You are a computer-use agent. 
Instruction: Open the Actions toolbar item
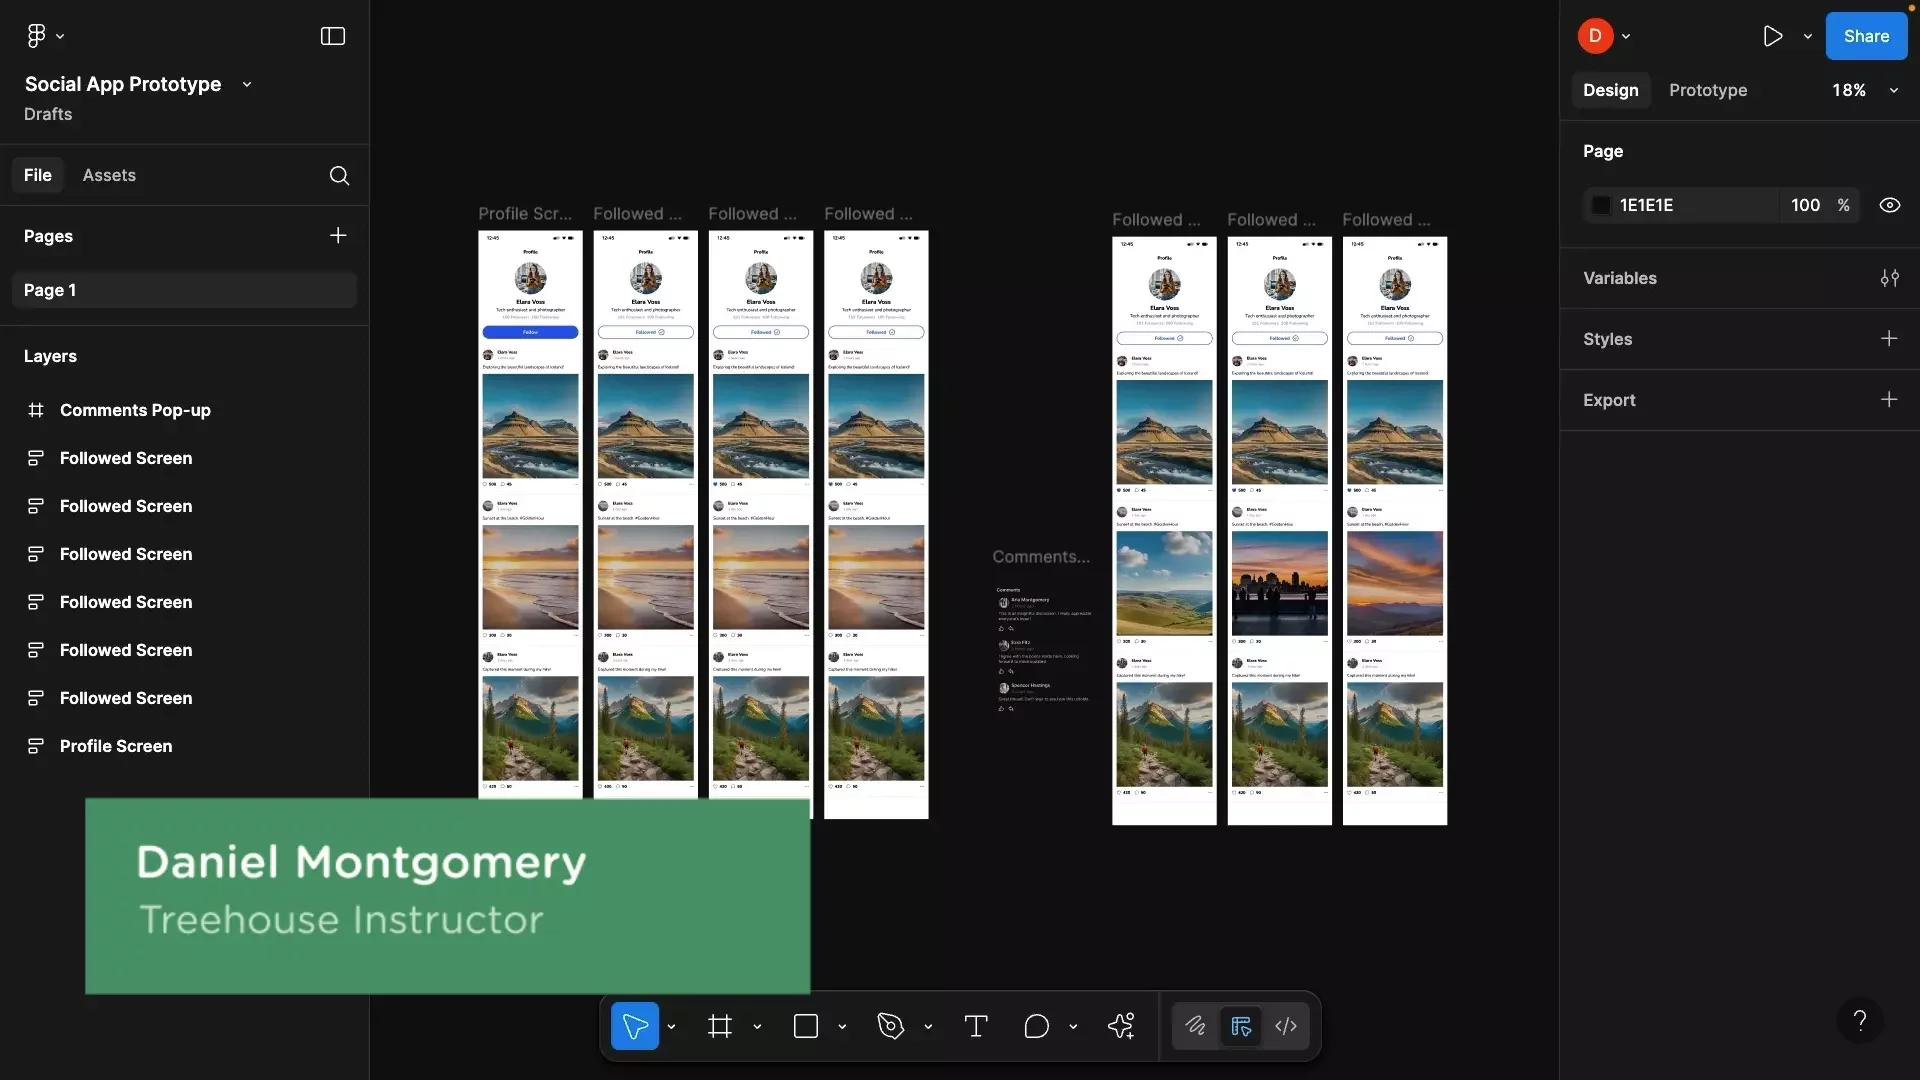(1121, 1026)
